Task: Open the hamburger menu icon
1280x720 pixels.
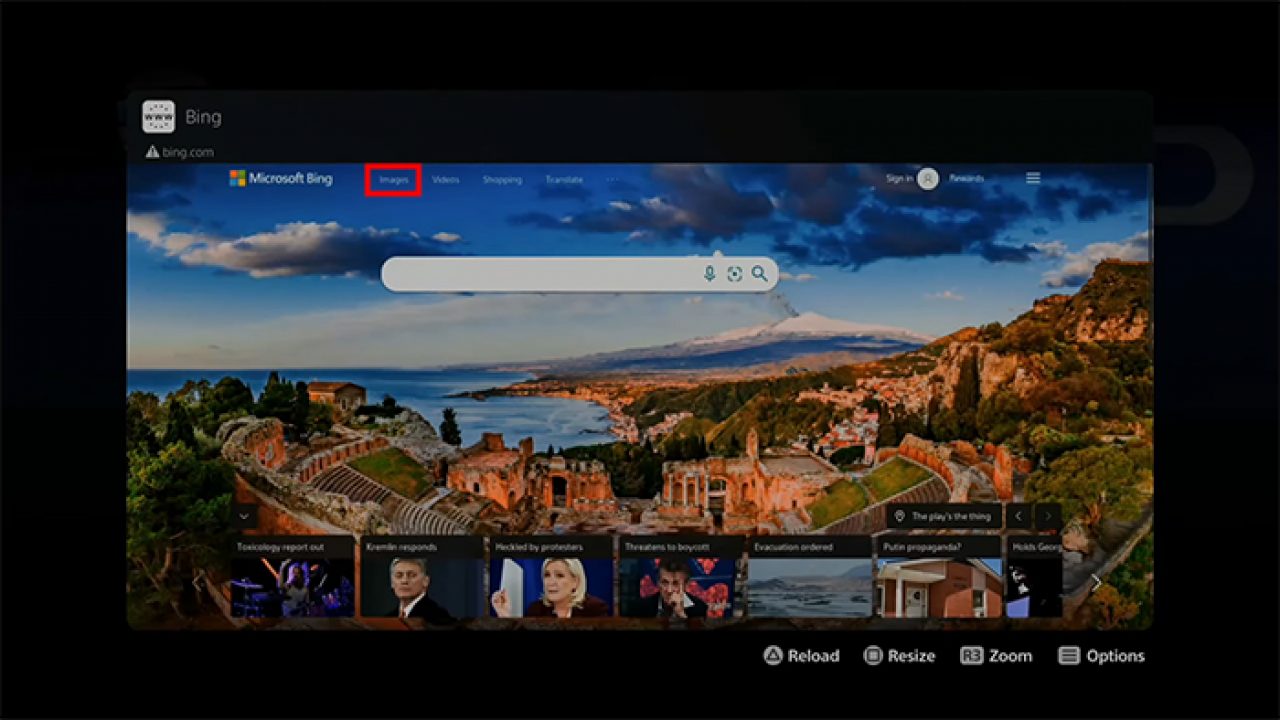Action: coord(1033,178)
